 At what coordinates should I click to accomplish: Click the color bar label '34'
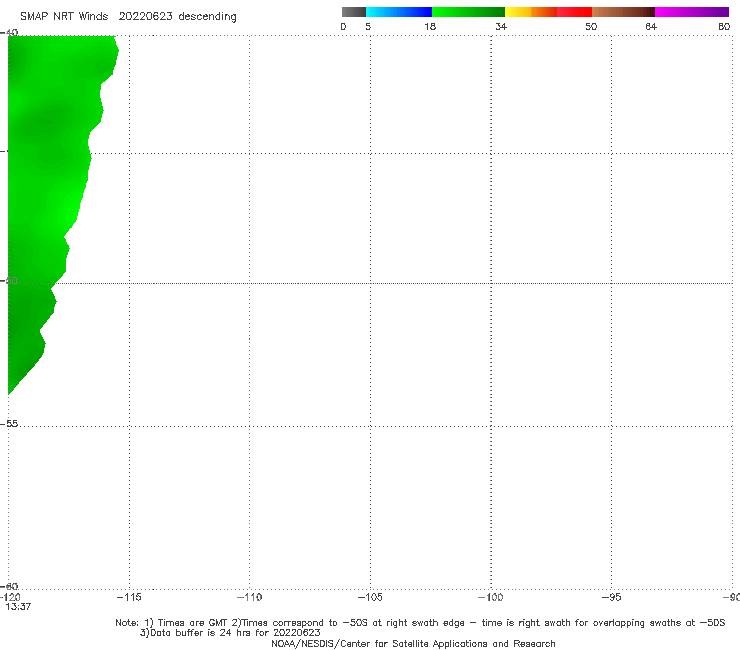point(501,26)
